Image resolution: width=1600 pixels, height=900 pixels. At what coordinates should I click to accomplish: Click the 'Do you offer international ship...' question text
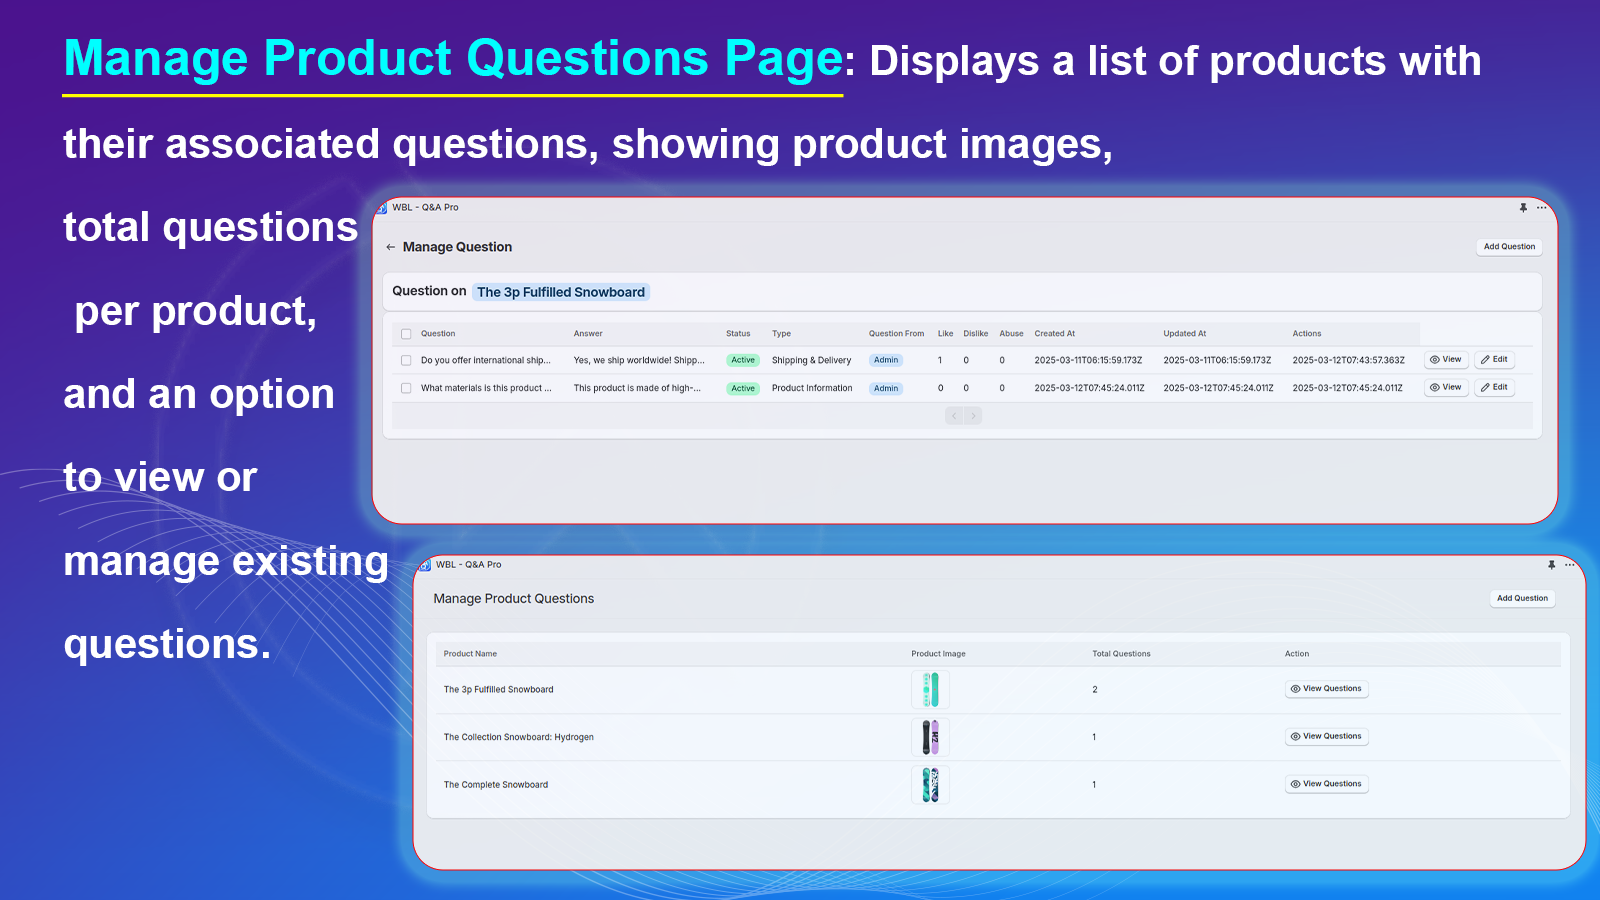point(486,360)
